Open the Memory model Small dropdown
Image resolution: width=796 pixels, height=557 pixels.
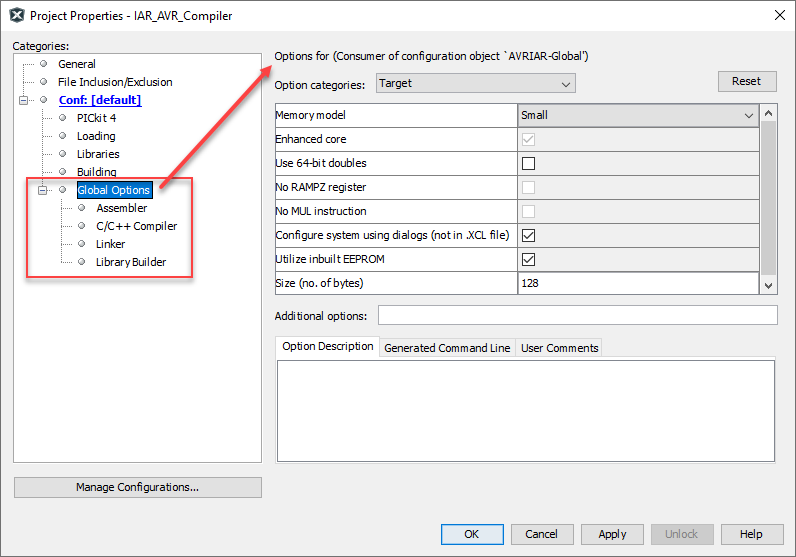639,115
